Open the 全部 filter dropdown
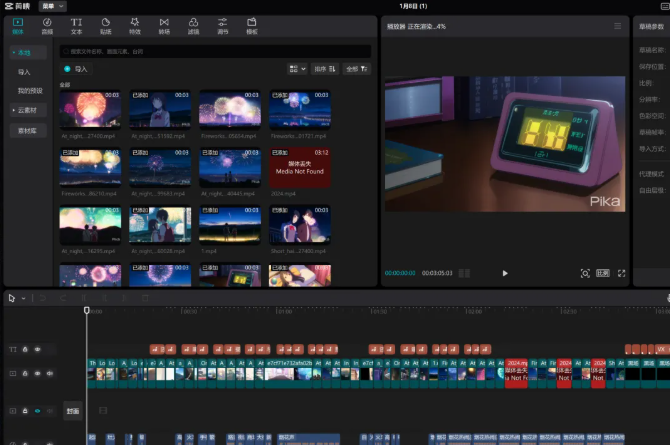 point(357,69)
